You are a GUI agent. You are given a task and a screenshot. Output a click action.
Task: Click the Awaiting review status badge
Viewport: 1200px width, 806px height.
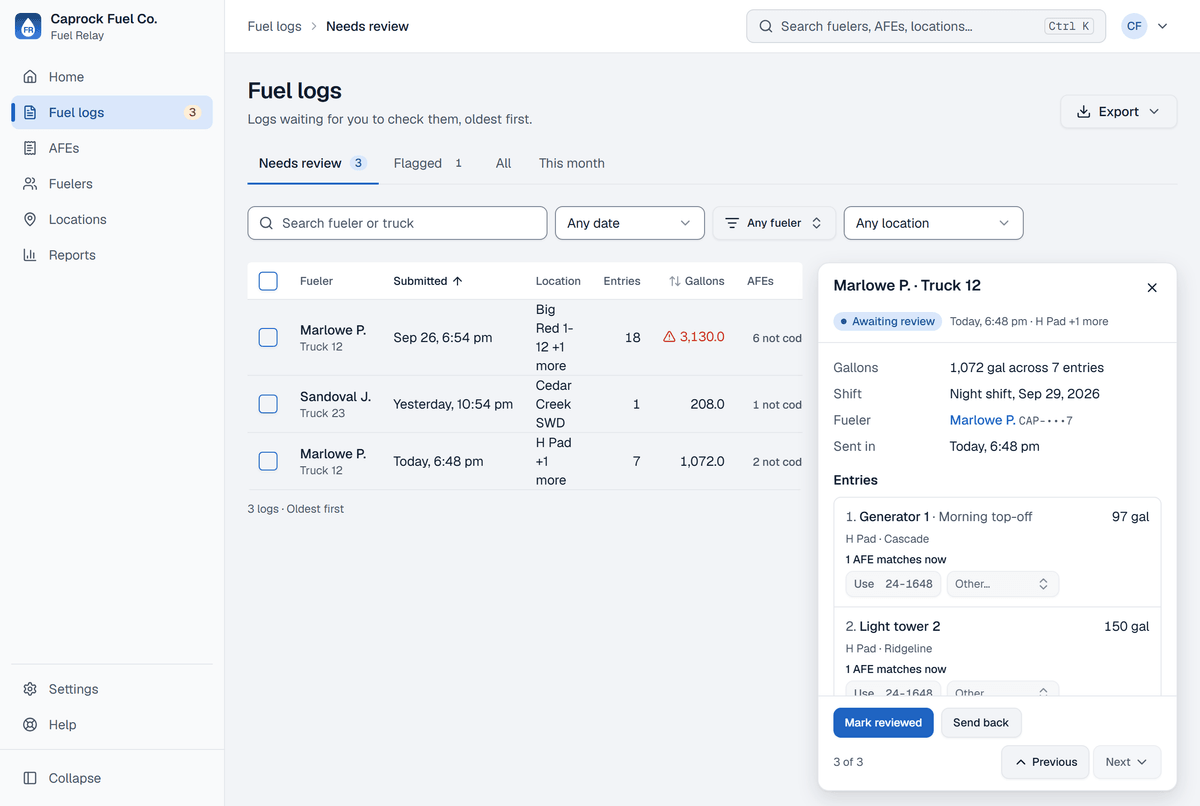coord(888,322)
